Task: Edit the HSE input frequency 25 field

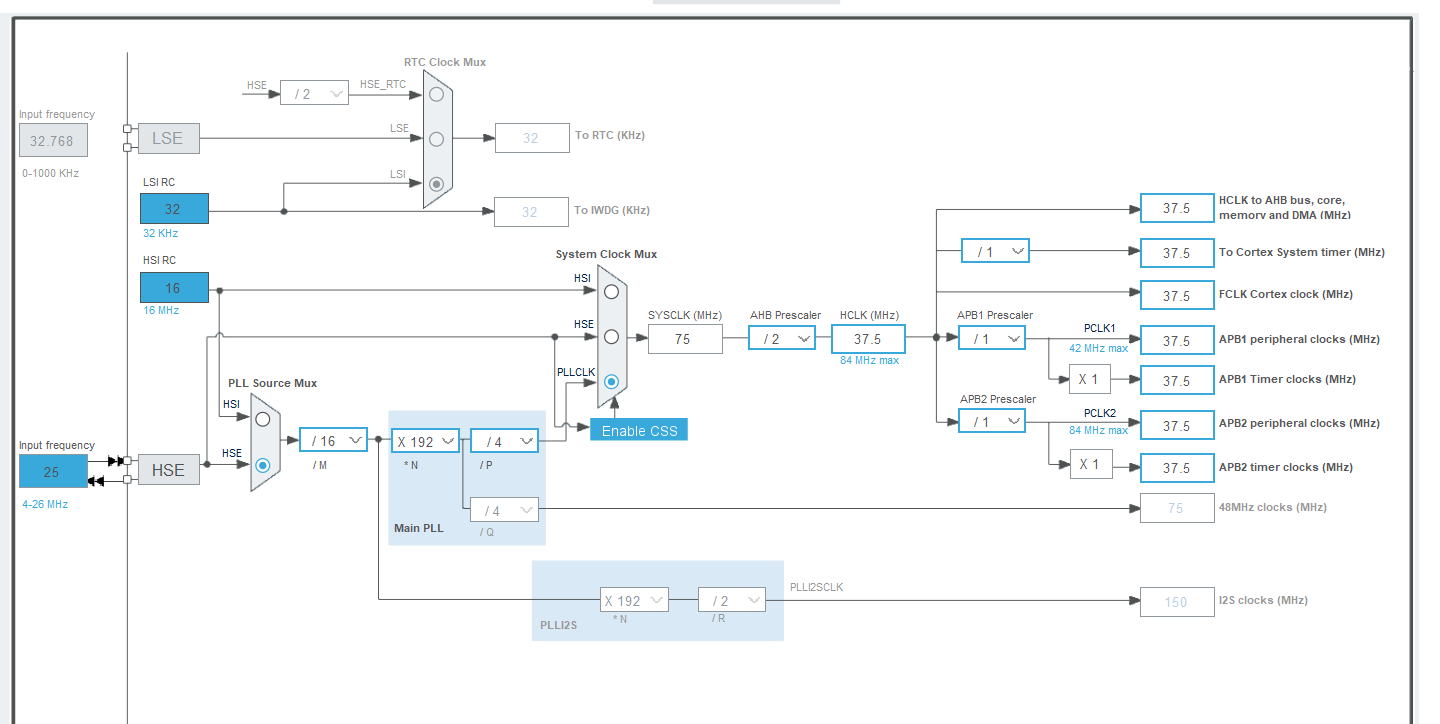Action: point(53,471)
